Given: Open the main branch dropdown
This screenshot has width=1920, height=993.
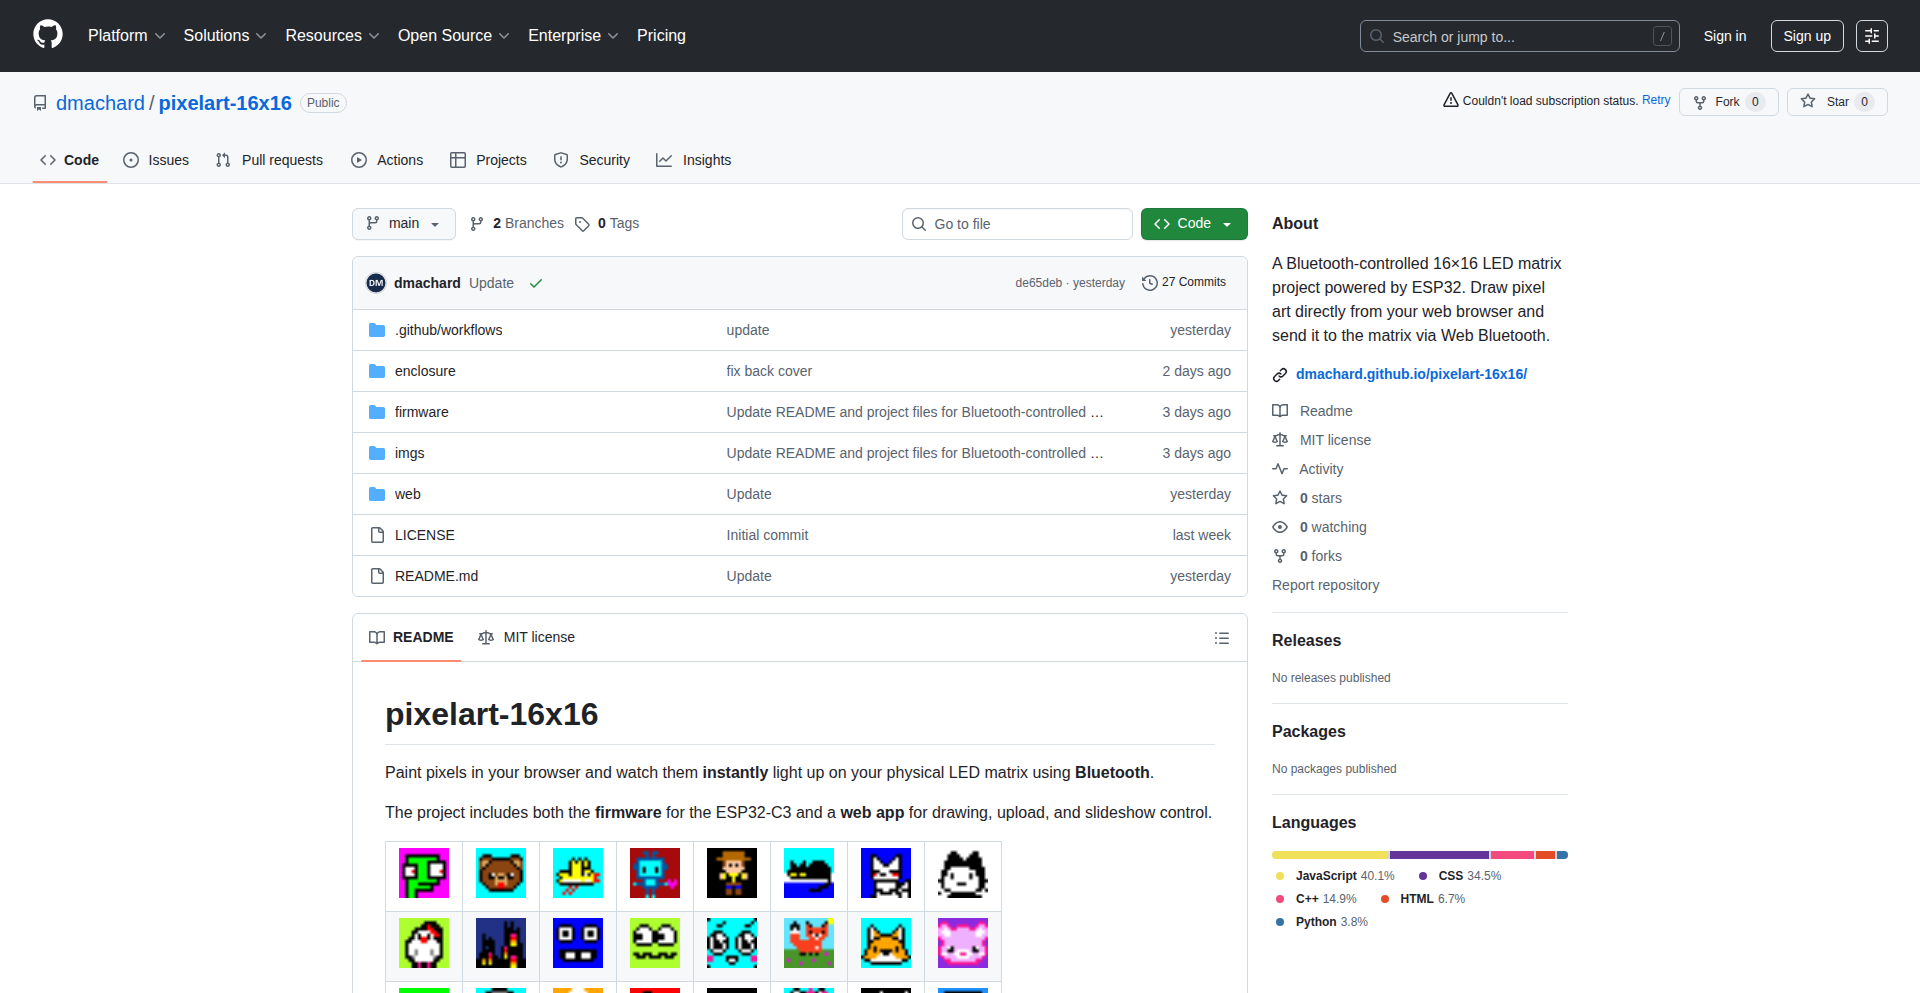Looking at the screenshot, I should pyautogui.click(x=403, y=224).
